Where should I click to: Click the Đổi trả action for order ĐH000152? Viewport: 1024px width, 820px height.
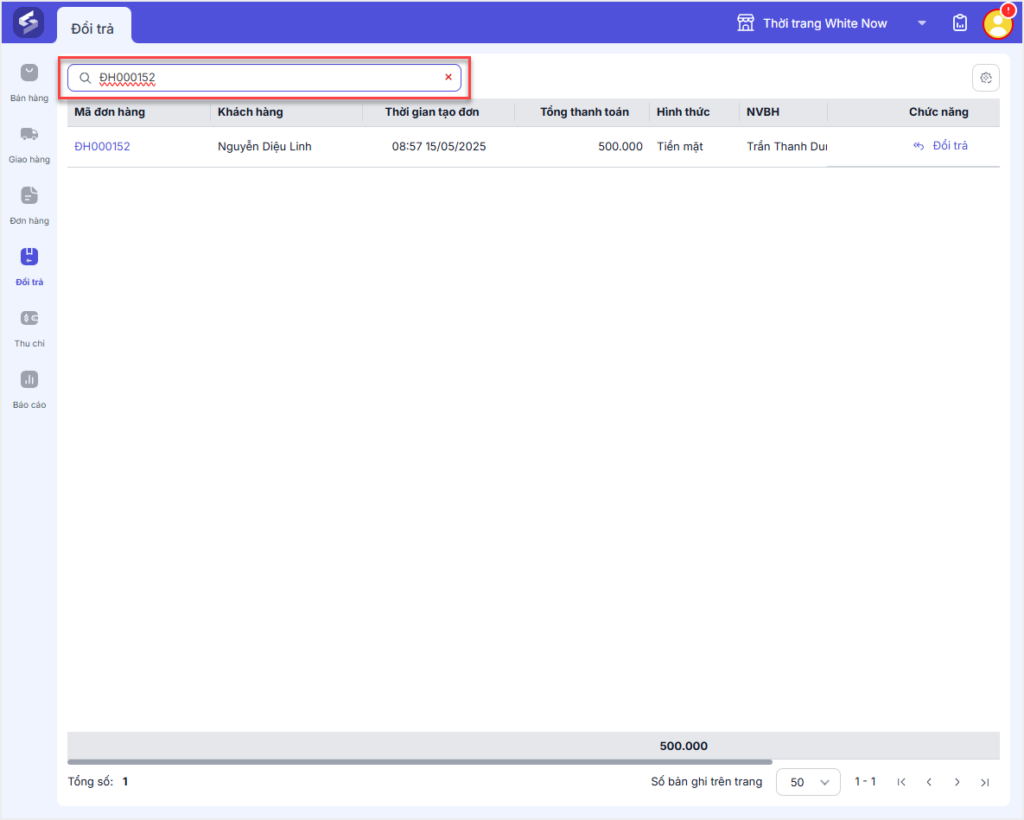[940, 146]
